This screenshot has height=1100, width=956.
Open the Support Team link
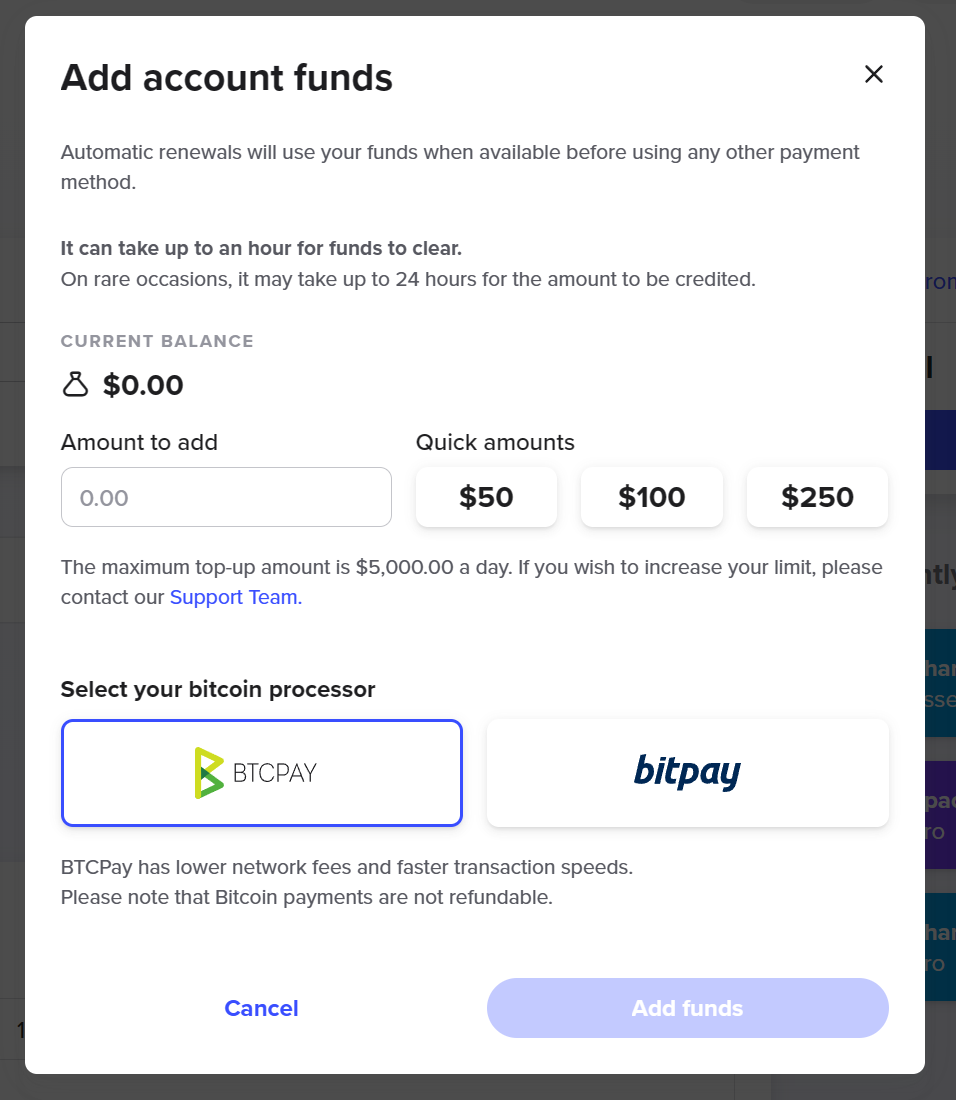coord(235,598)
